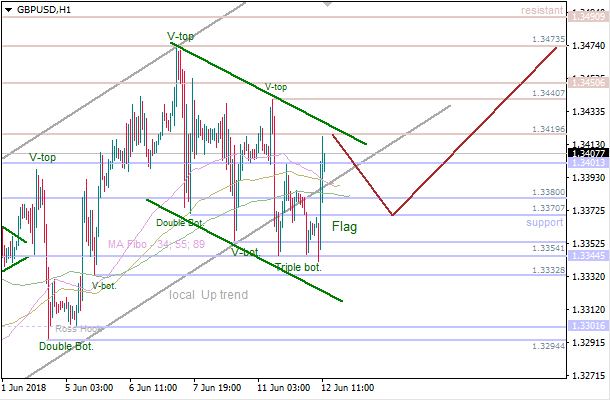This screenshot has width=610, height=400.
Task: Click the 1.34196 level label
Action: 548,129
